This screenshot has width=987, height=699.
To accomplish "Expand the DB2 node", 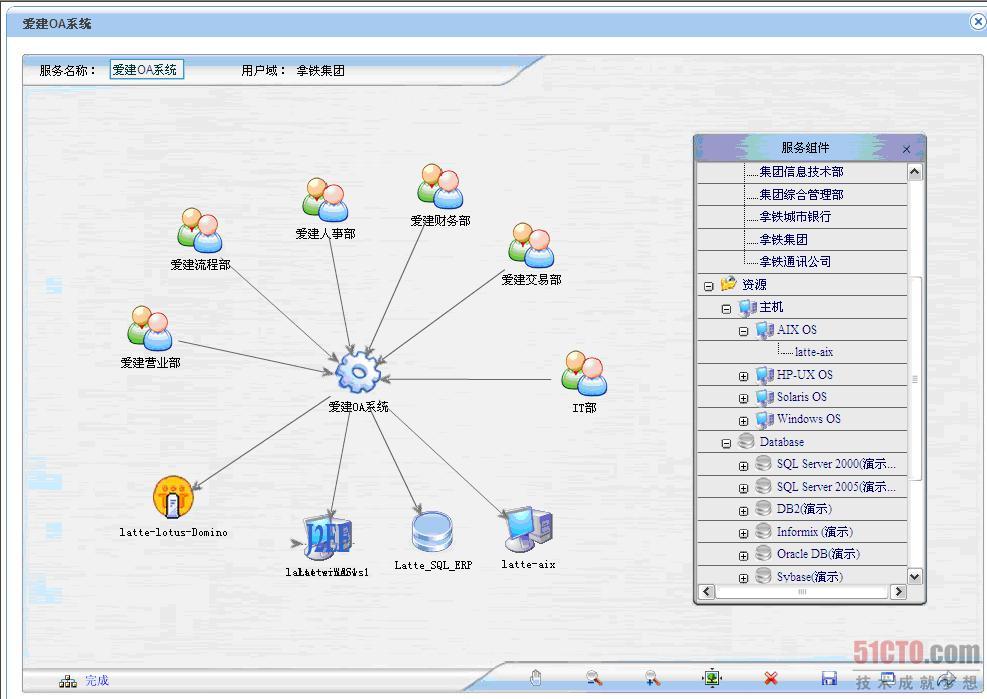I will click(743, 511).
